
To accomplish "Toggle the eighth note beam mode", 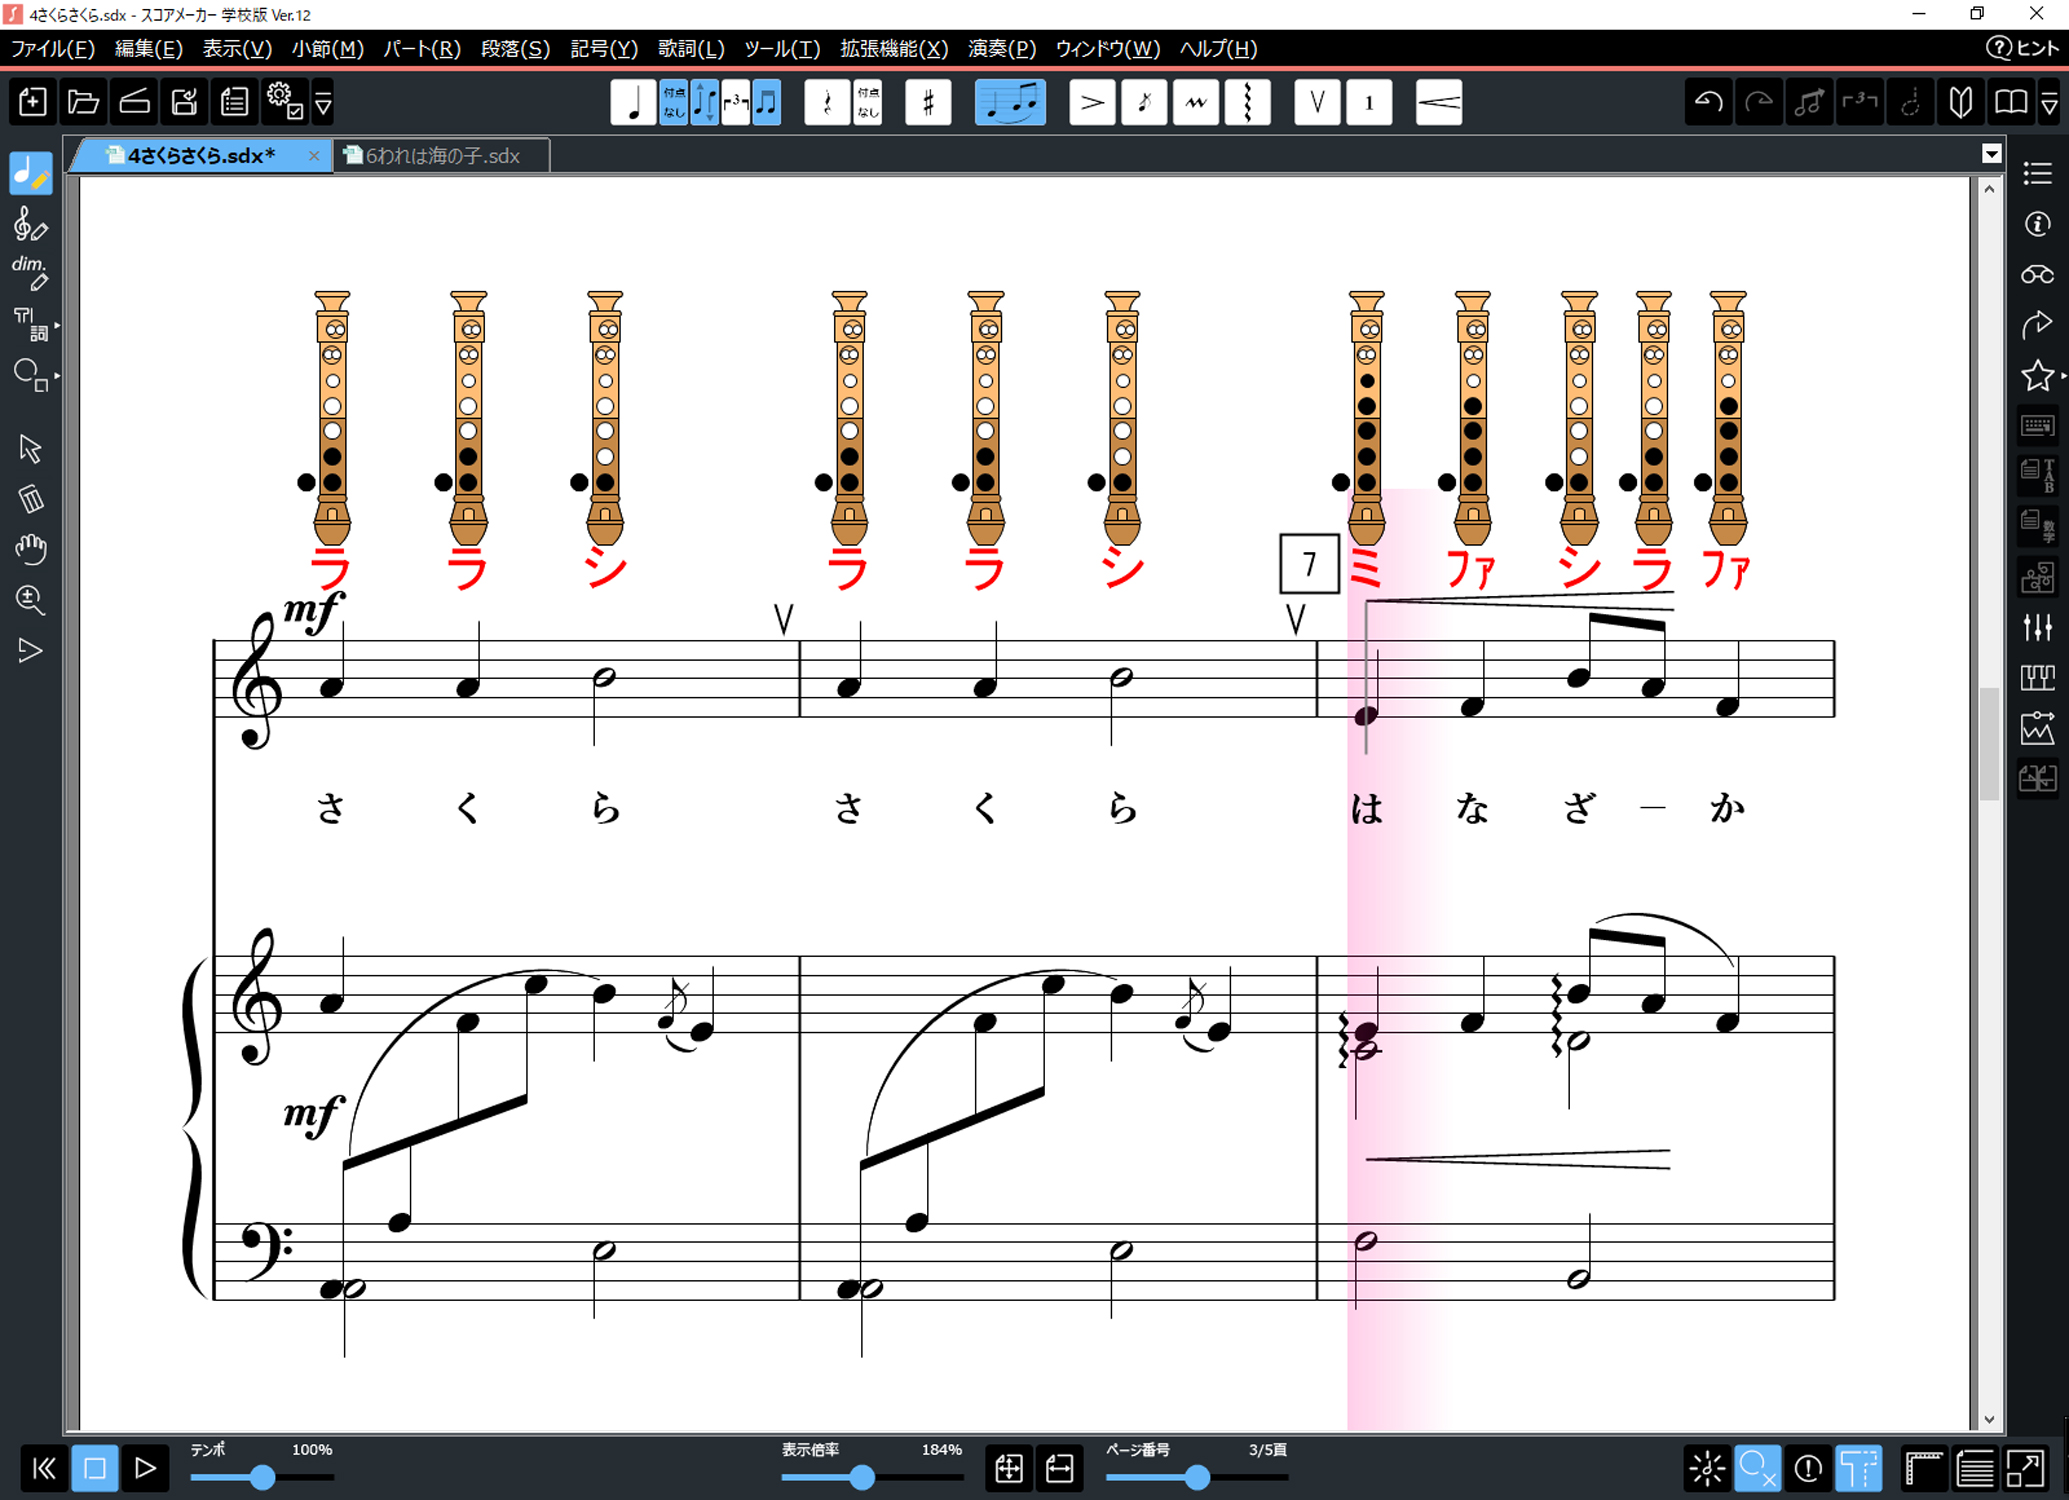I will (766, 102).
